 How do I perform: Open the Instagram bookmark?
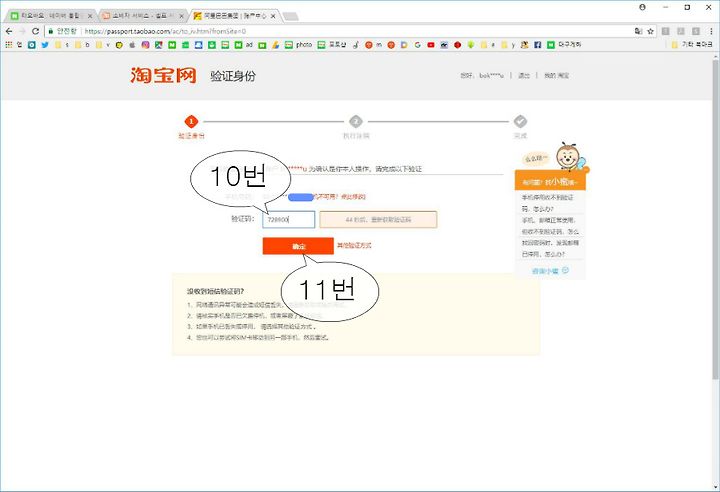point(146,45)
